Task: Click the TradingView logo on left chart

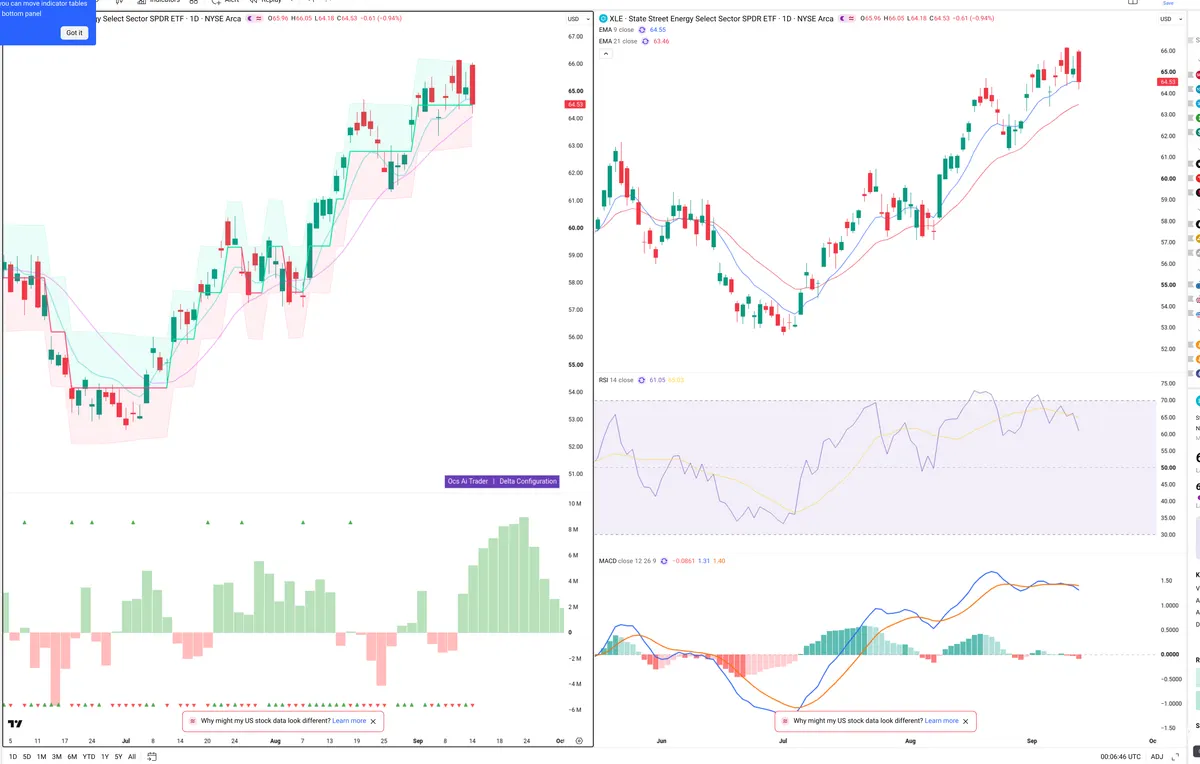Action: tap(15, 723)
